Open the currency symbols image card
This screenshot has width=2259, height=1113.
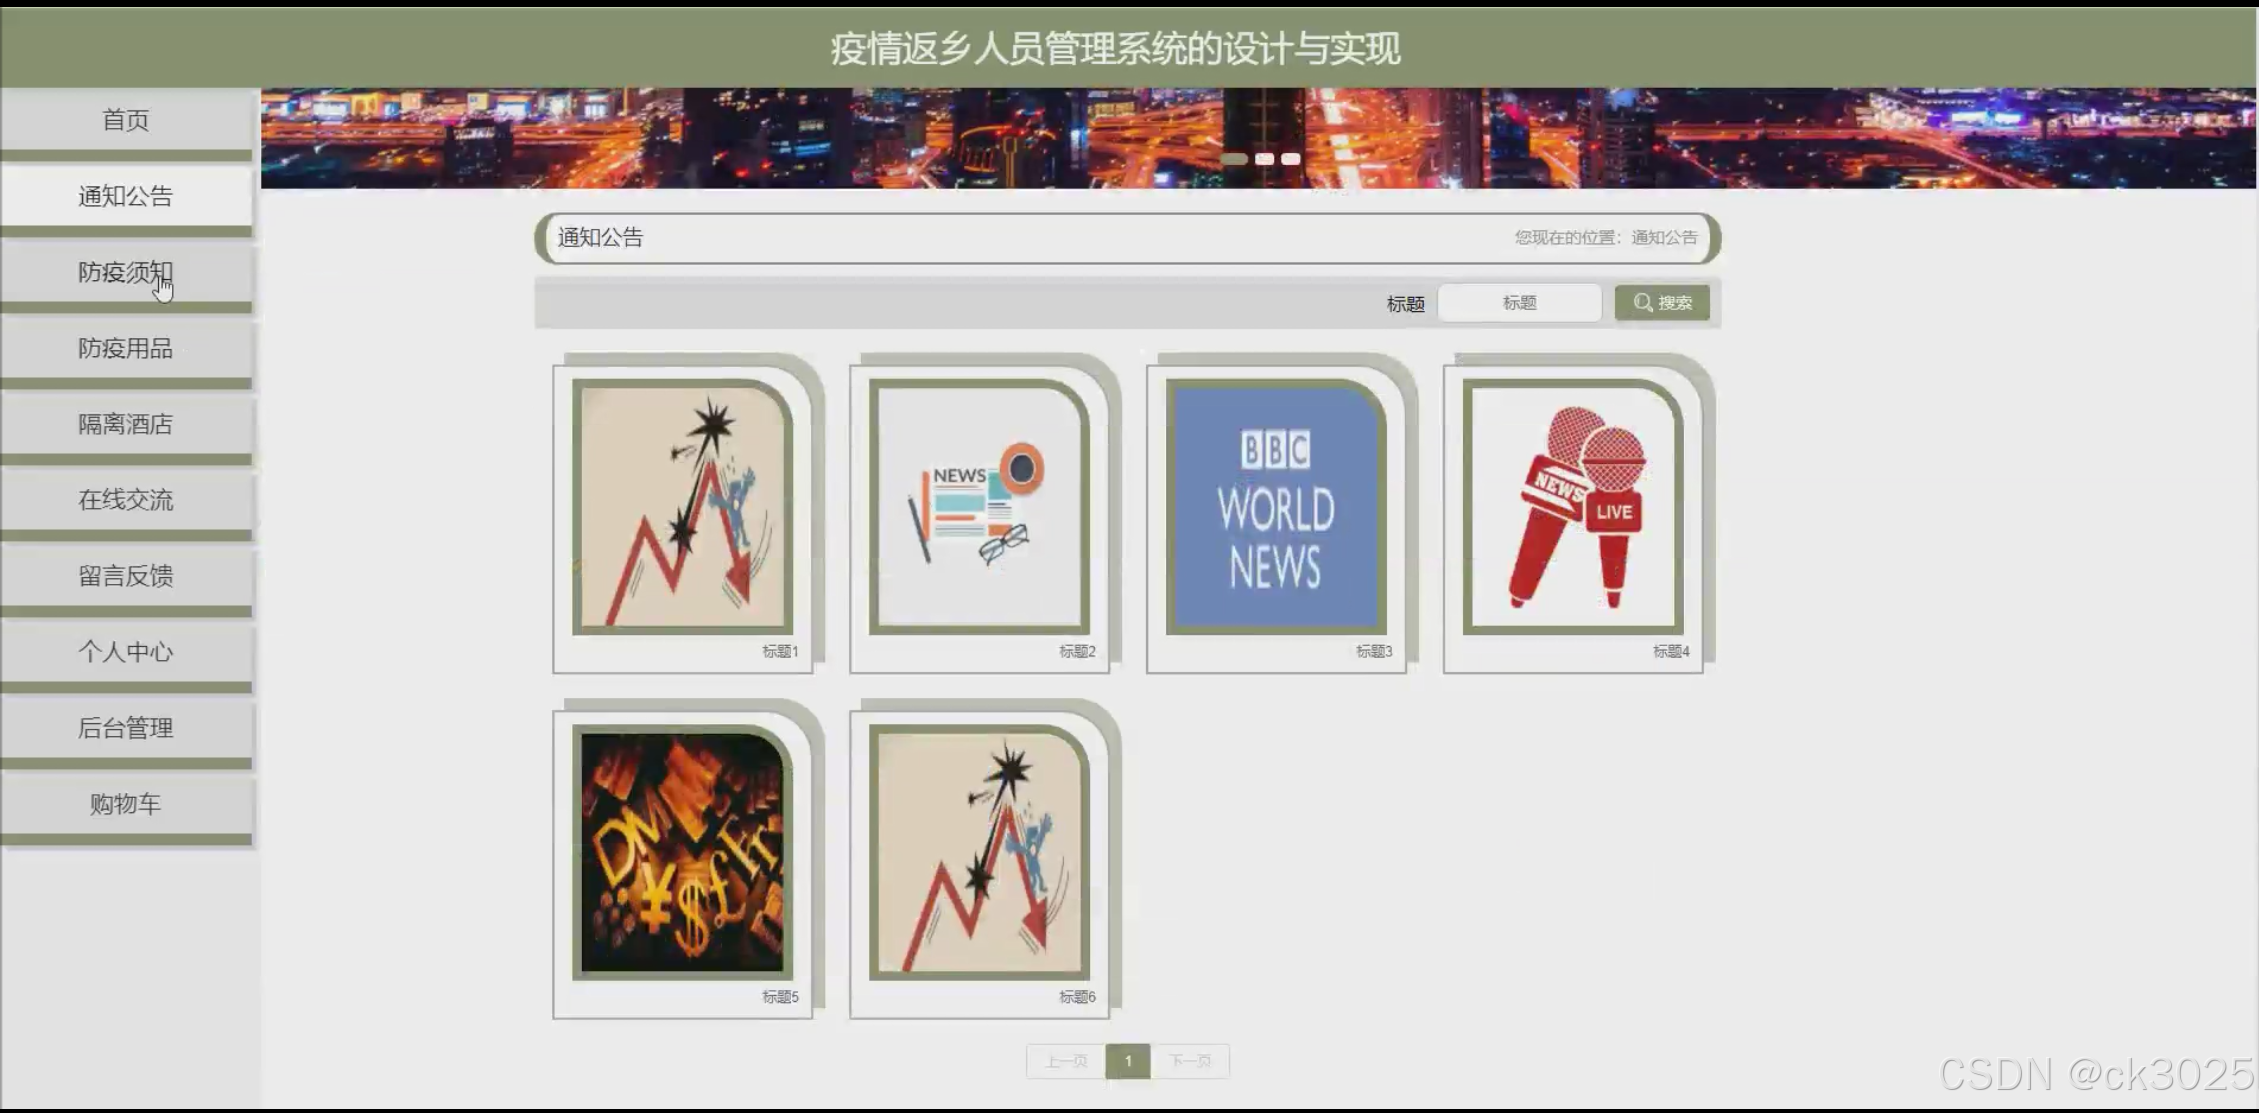682,852
